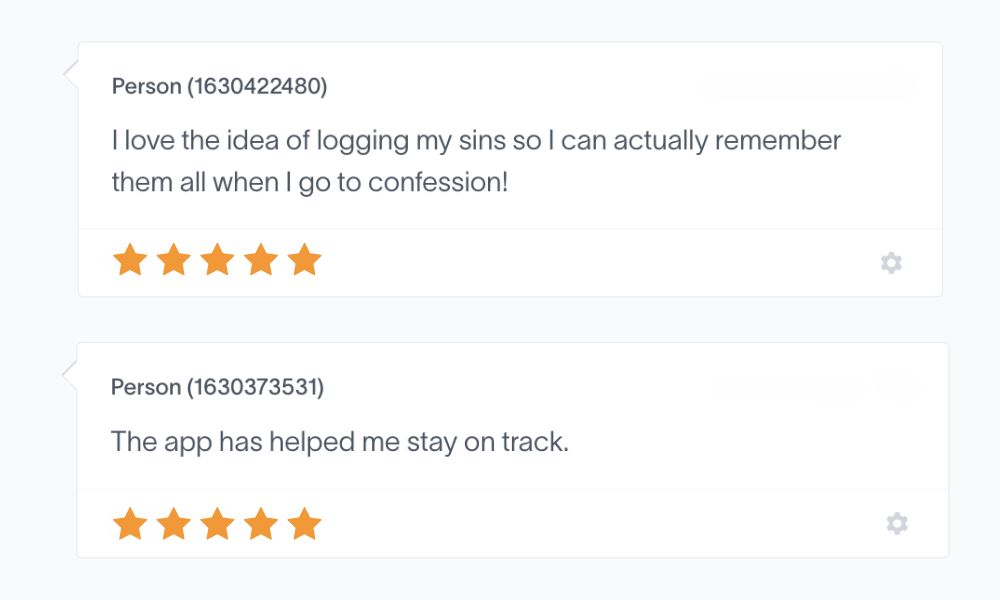Click the first star on the top review

(x=130, y=259)
